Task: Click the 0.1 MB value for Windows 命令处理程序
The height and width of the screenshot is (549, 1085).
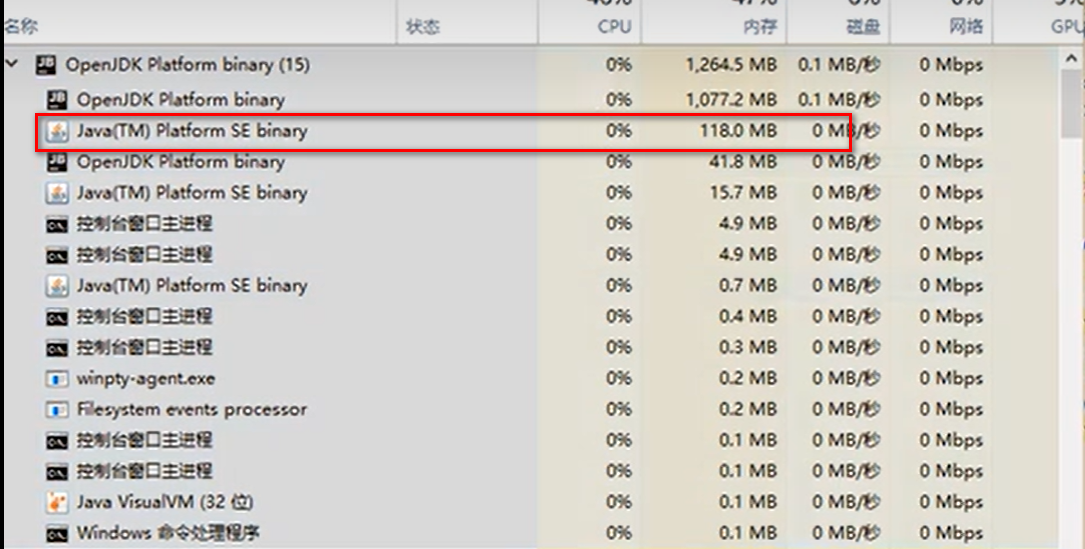Action: tap(748, 533)
